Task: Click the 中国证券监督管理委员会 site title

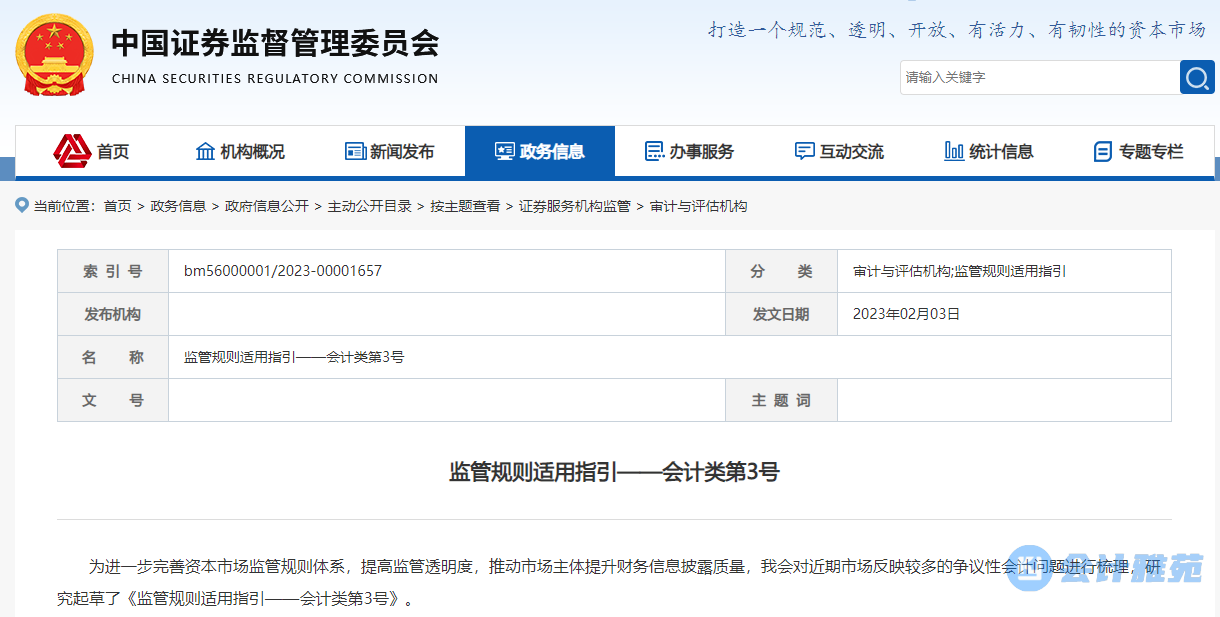Action: tap(275, 43)
